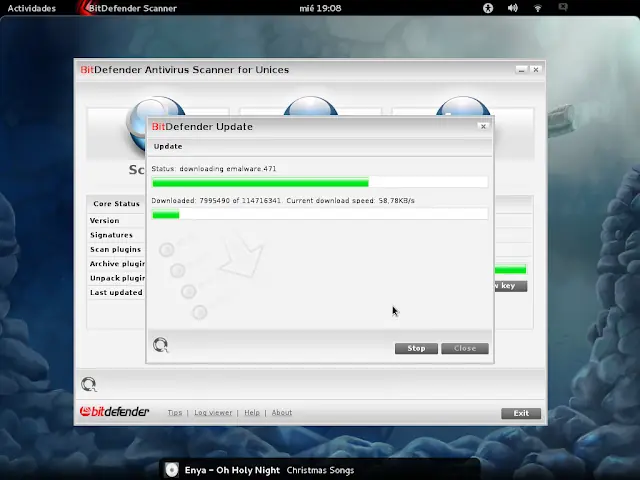
Task: Click status text downloading emalware.471
Action: [213, 169]
